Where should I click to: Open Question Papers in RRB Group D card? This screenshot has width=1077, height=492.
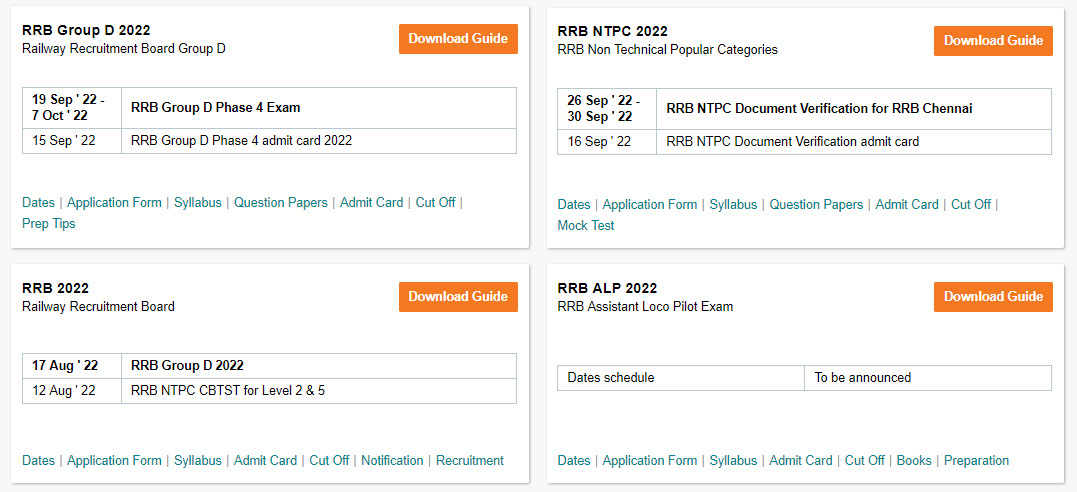[x=280, y=202]
